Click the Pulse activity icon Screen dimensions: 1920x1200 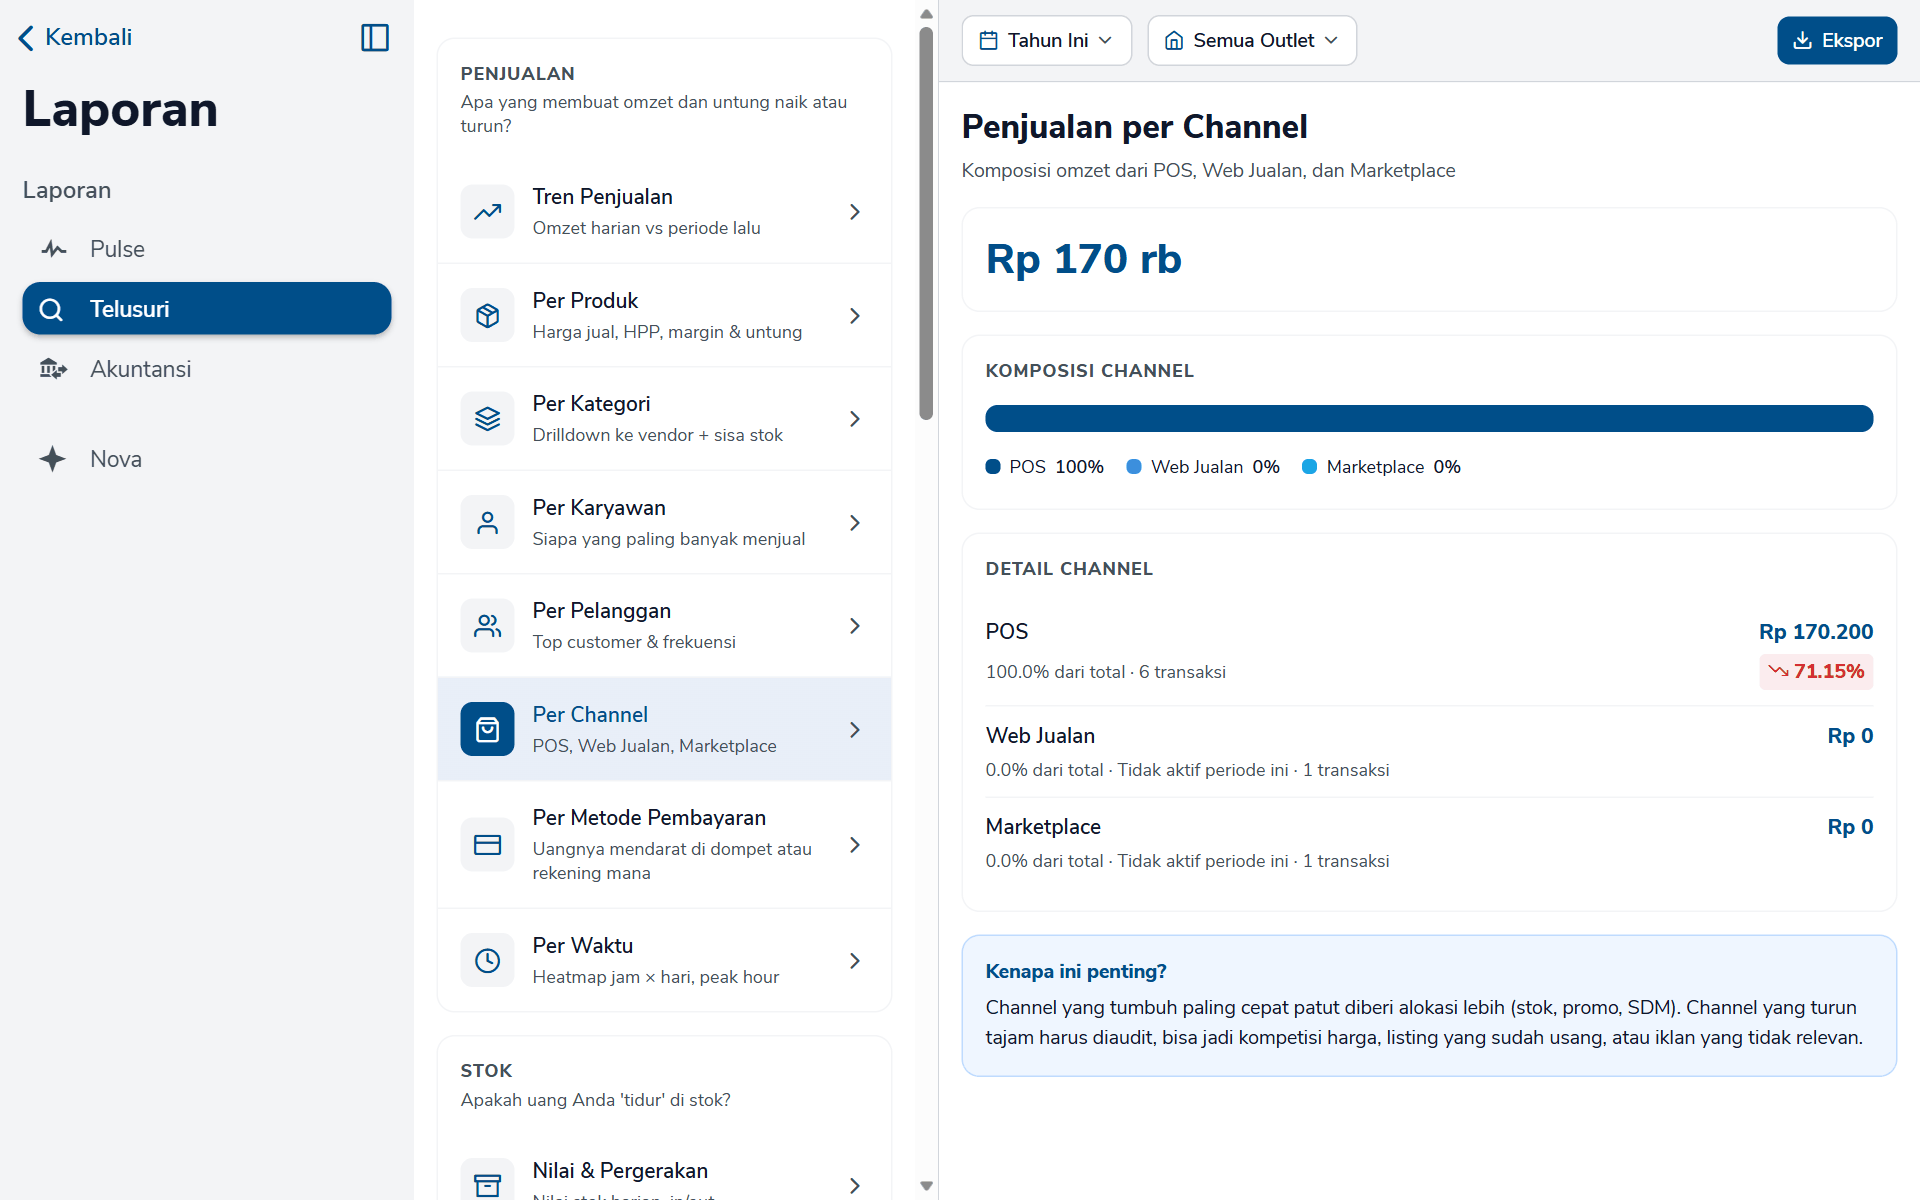tap(53, 249)
